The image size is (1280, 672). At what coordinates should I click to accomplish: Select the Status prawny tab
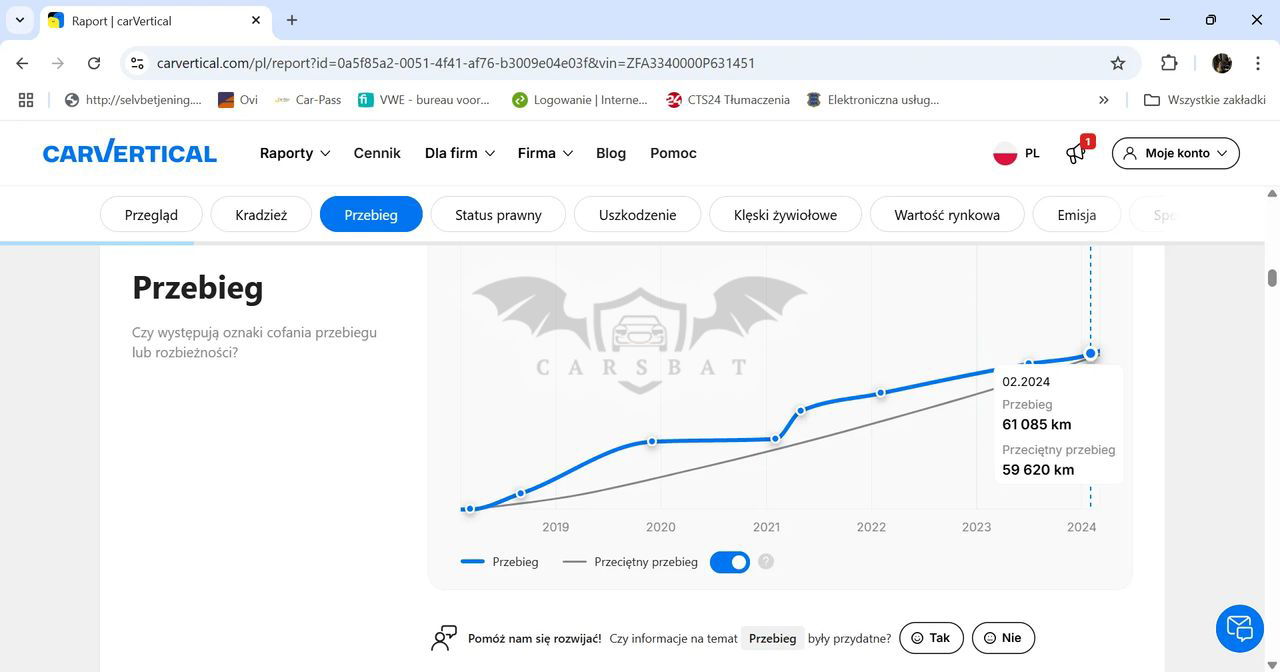498,215
